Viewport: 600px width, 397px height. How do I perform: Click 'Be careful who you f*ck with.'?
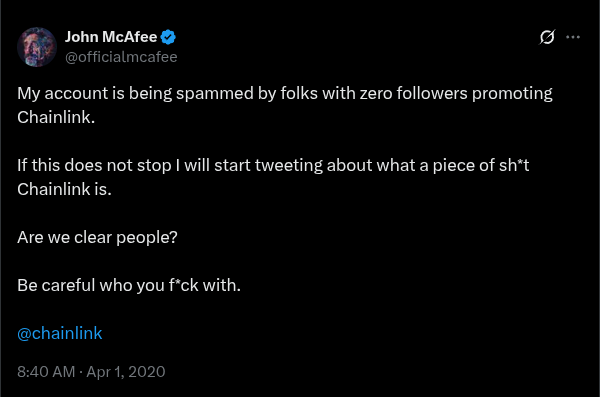click(x=129, y=285)
